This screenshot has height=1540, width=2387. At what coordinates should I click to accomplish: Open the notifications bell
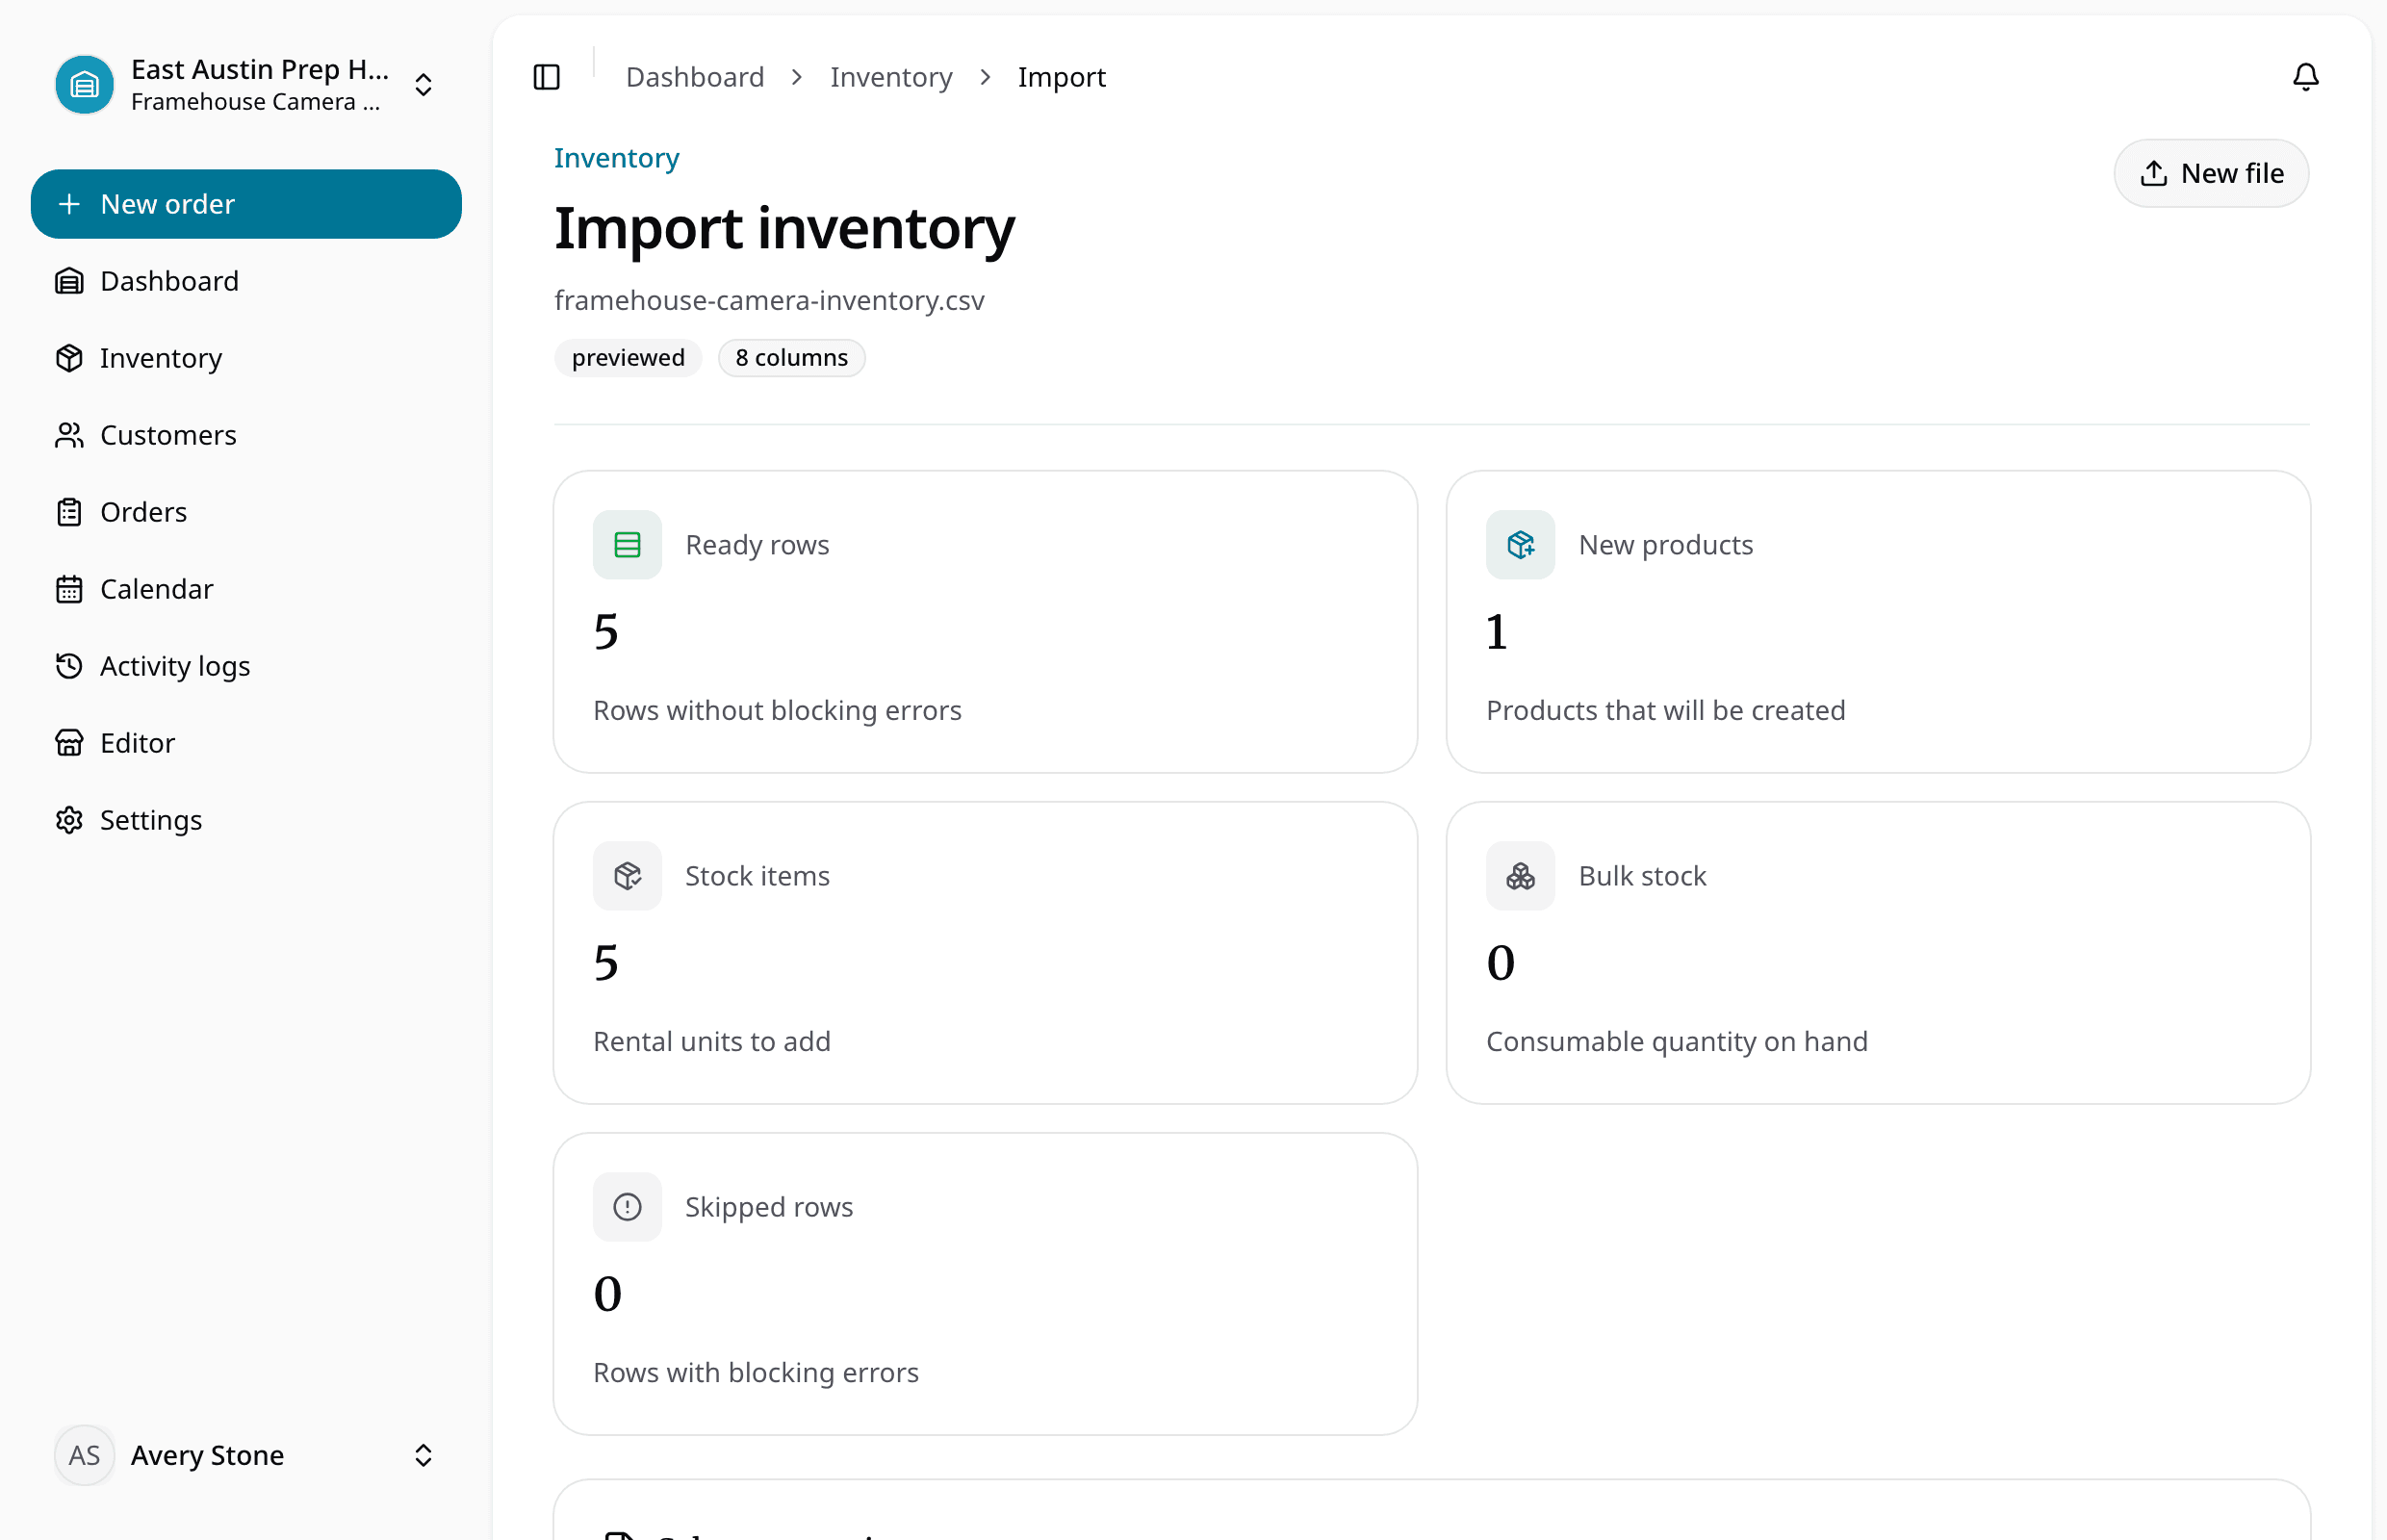[x=2305, y=77]
